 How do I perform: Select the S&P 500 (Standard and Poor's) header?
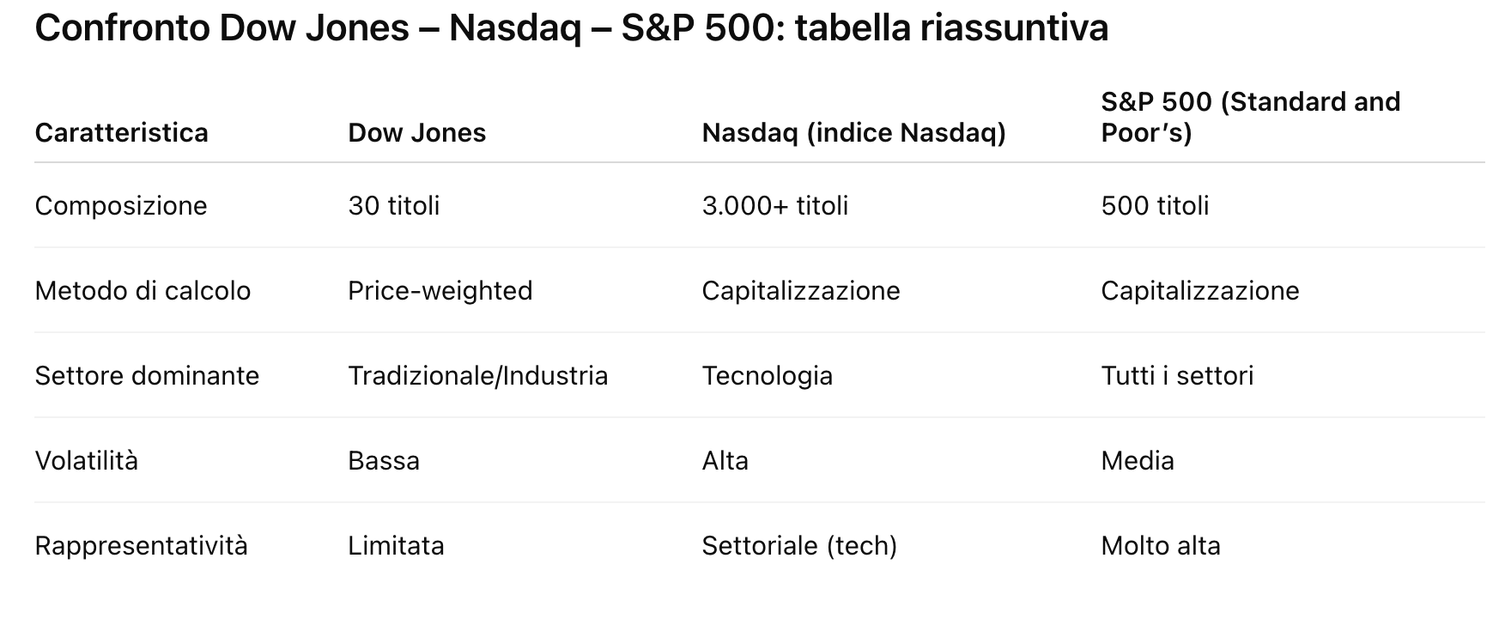coord(1250,117)
